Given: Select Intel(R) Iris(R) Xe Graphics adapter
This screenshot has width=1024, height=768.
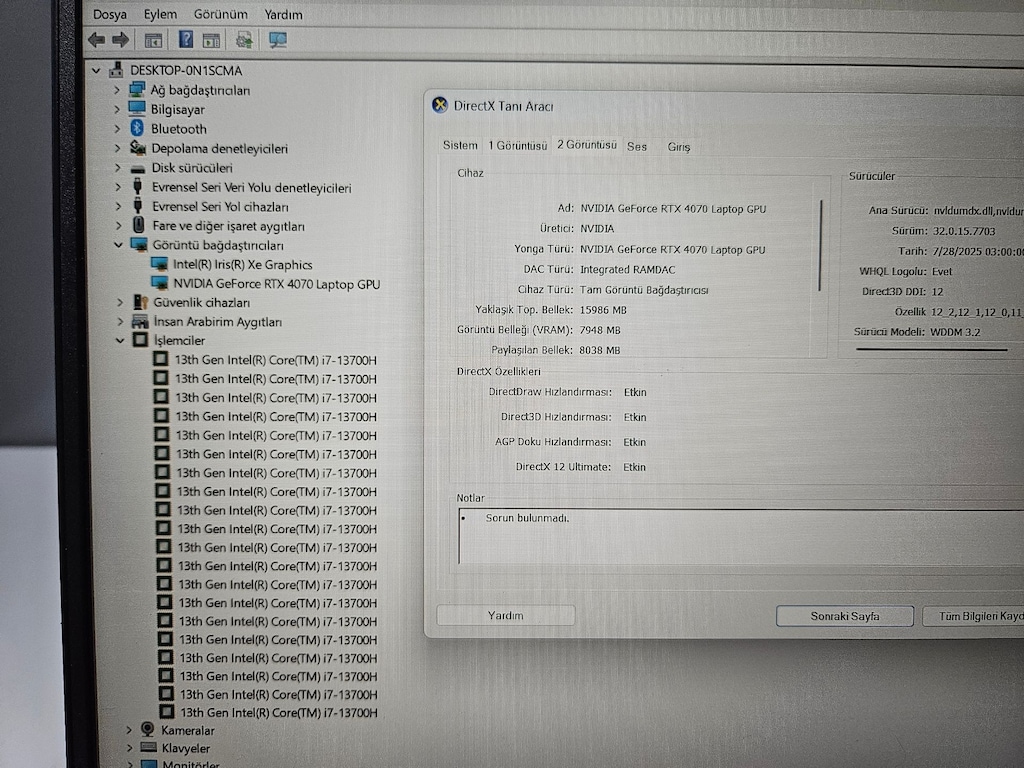Looking at the screenshot, I should 242,264.
